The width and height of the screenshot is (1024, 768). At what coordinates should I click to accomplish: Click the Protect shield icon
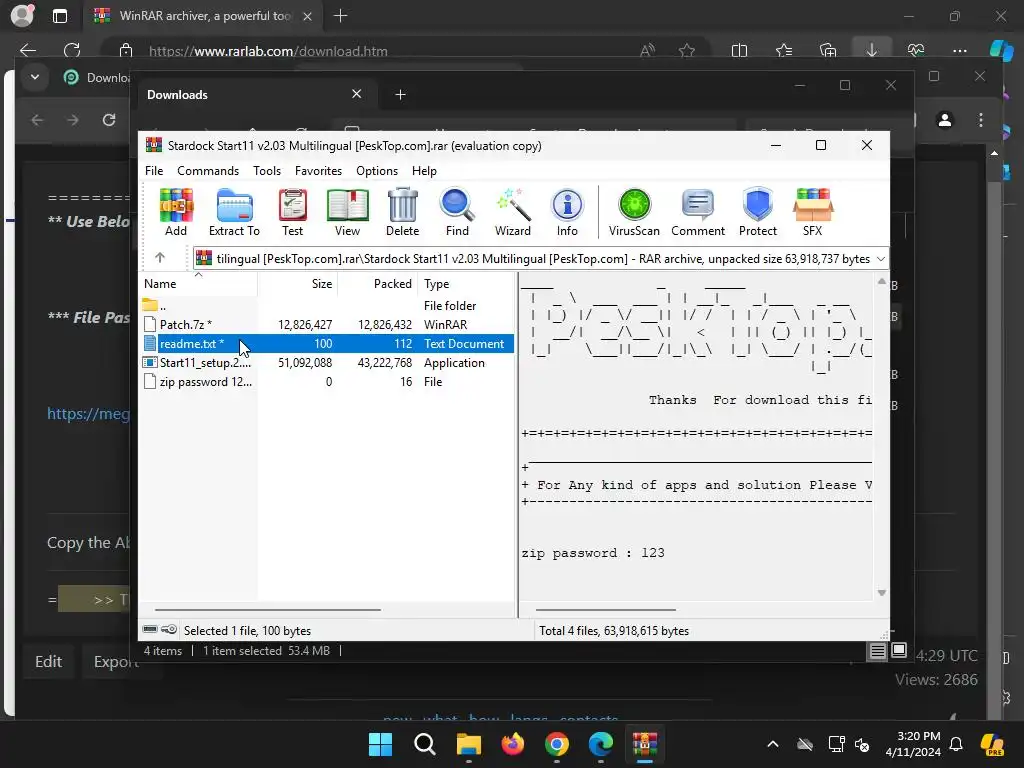(758, 212)
